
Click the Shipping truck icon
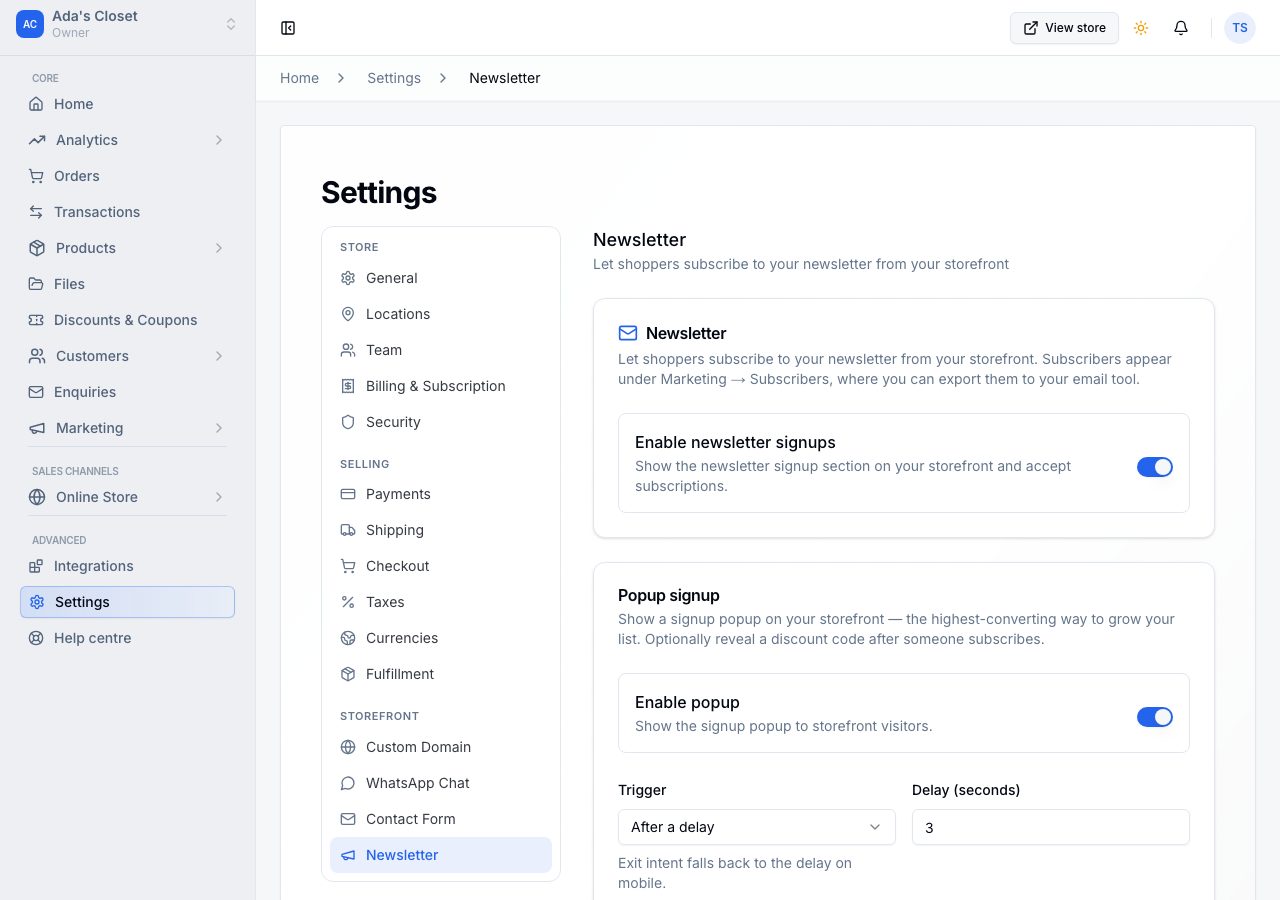point(348,530)
